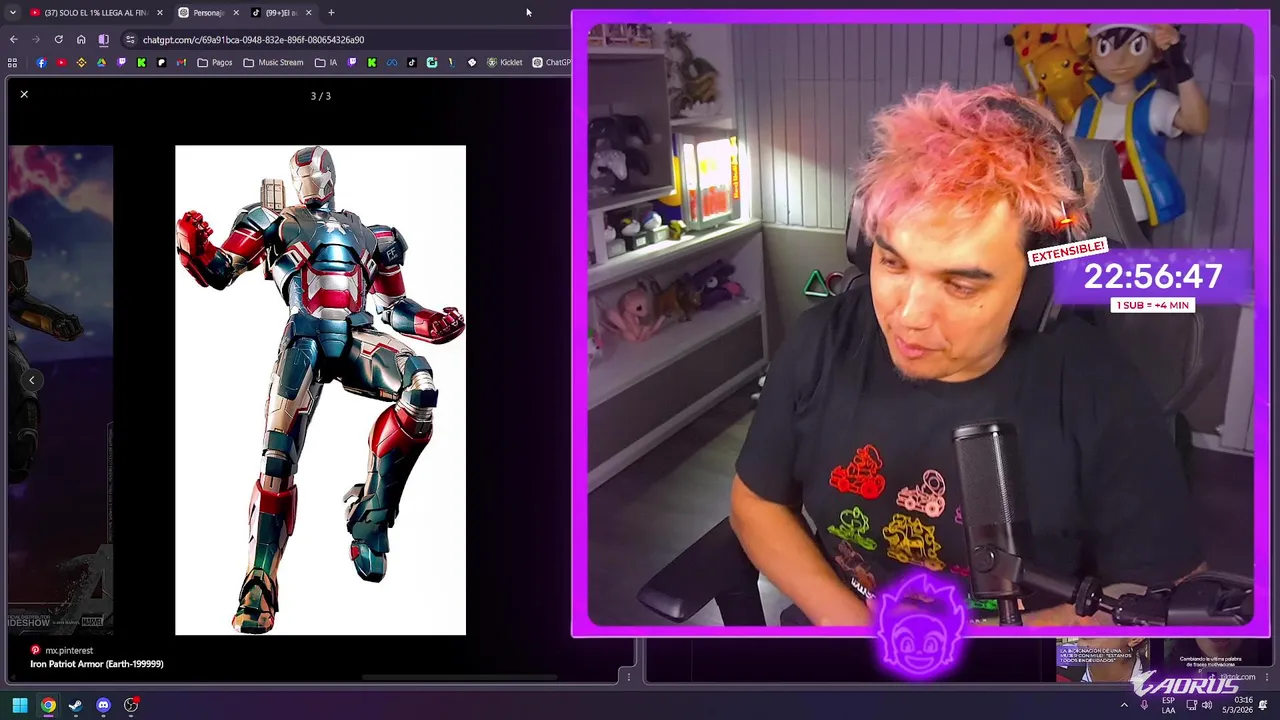Go back in browser history
The height and width of the screenshot is (720, 1280).
click(x=13, y=39)
